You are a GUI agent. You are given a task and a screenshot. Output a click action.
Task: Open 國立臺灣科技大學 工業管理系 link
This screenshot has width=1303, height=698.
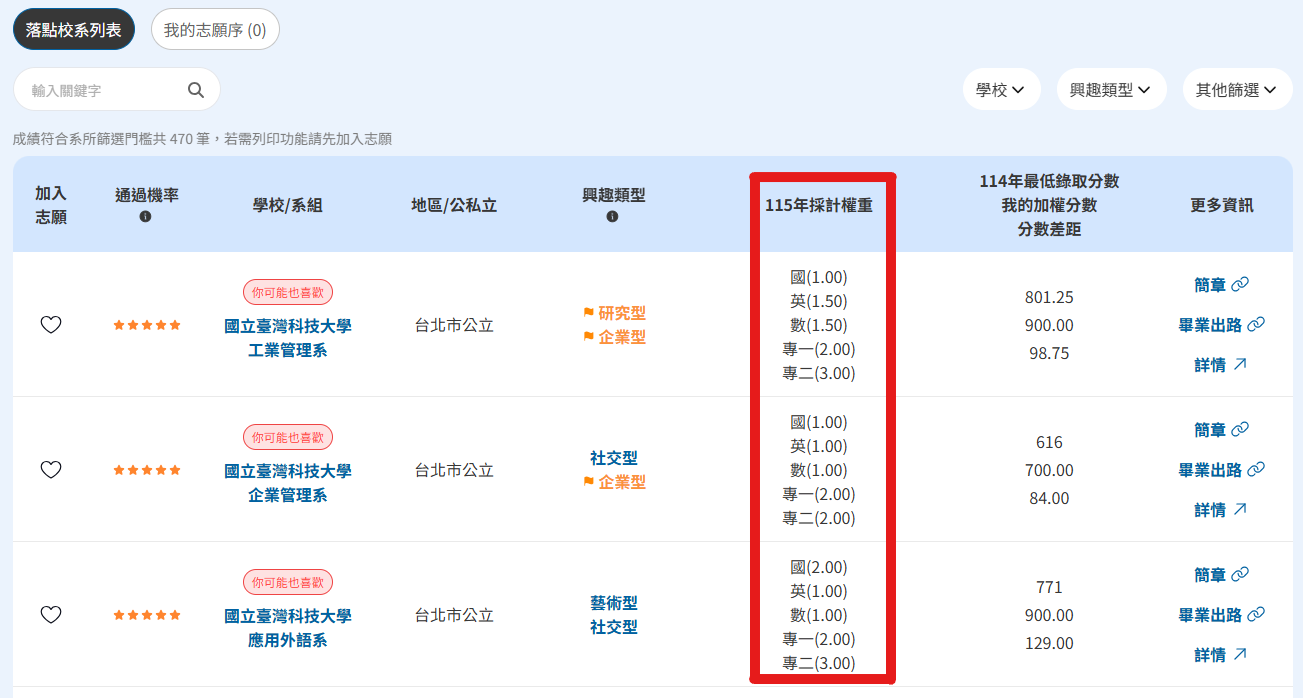click(x=288, y=339)
